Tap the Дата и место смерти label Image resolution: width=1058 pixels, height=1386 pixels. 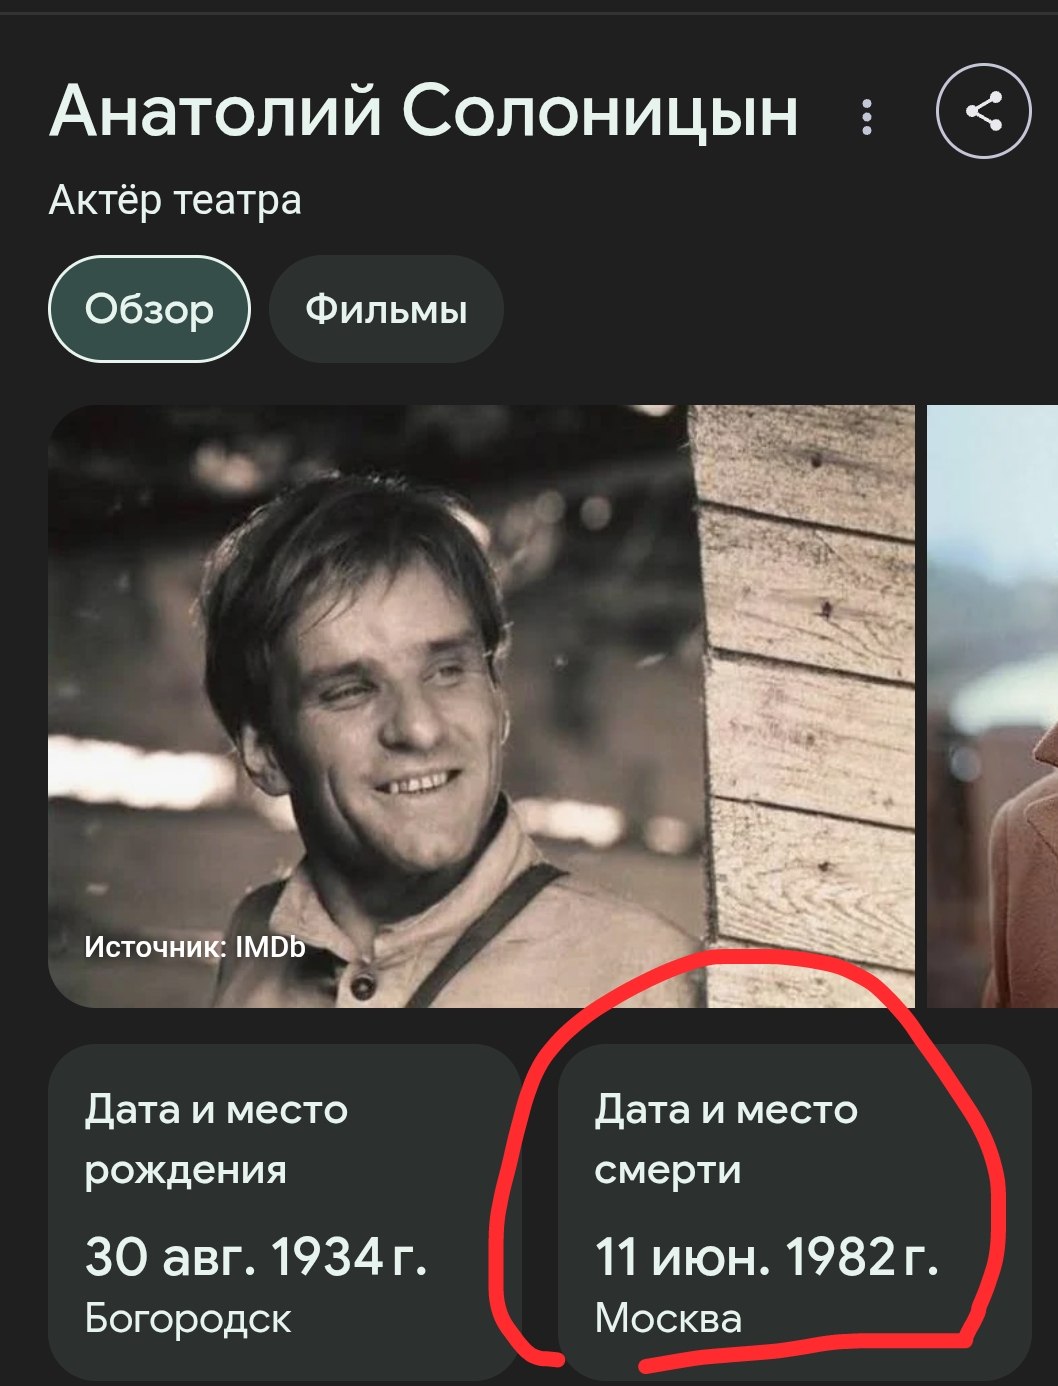point(726,1139)
